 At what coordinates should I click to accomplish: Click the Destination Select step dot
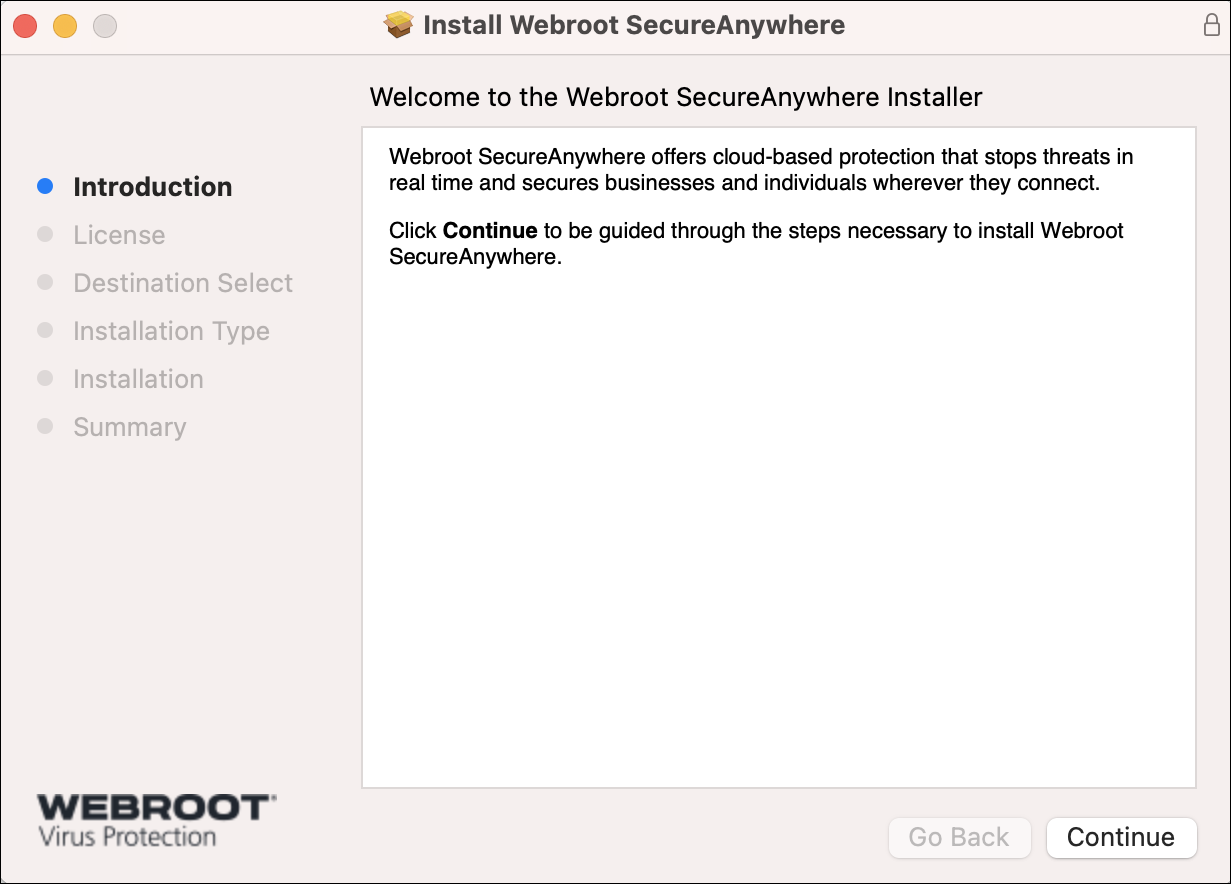(x=44, y=282)
